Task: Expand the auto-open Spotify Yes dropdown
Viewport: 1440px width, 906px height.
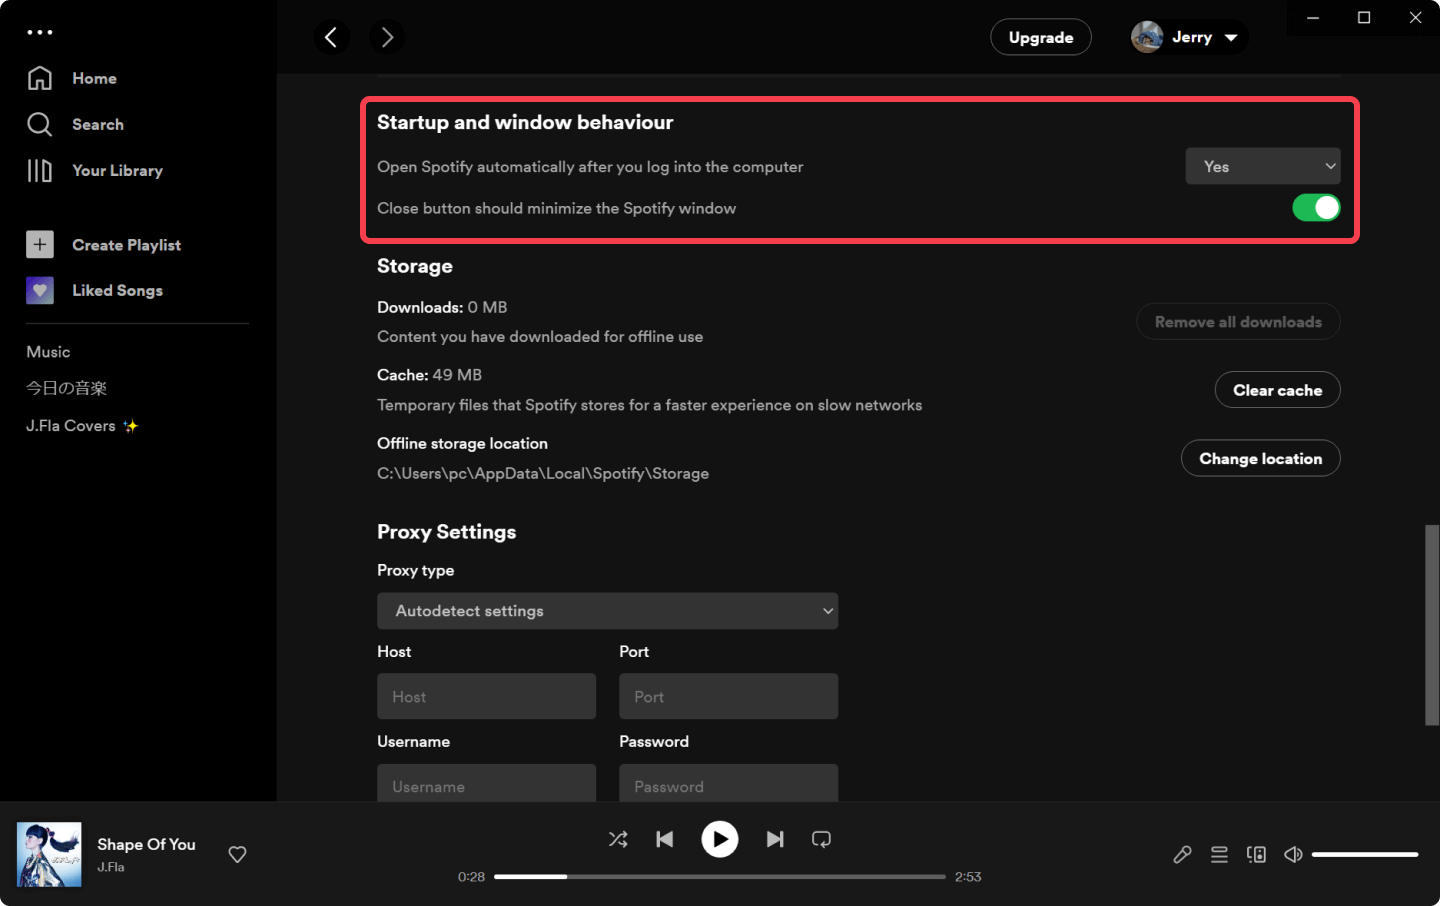Action: pyautogui.click(x=1263, y=166)
